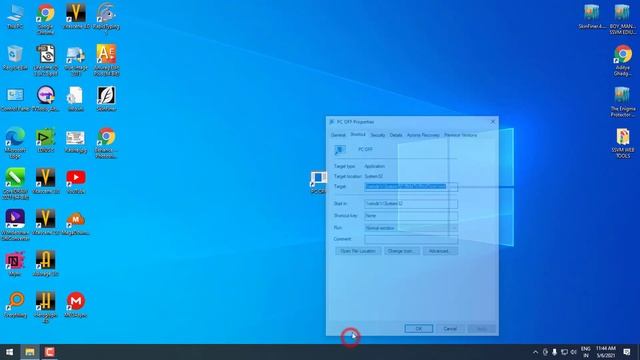Click the Target input field

click(x=411, y=187)
